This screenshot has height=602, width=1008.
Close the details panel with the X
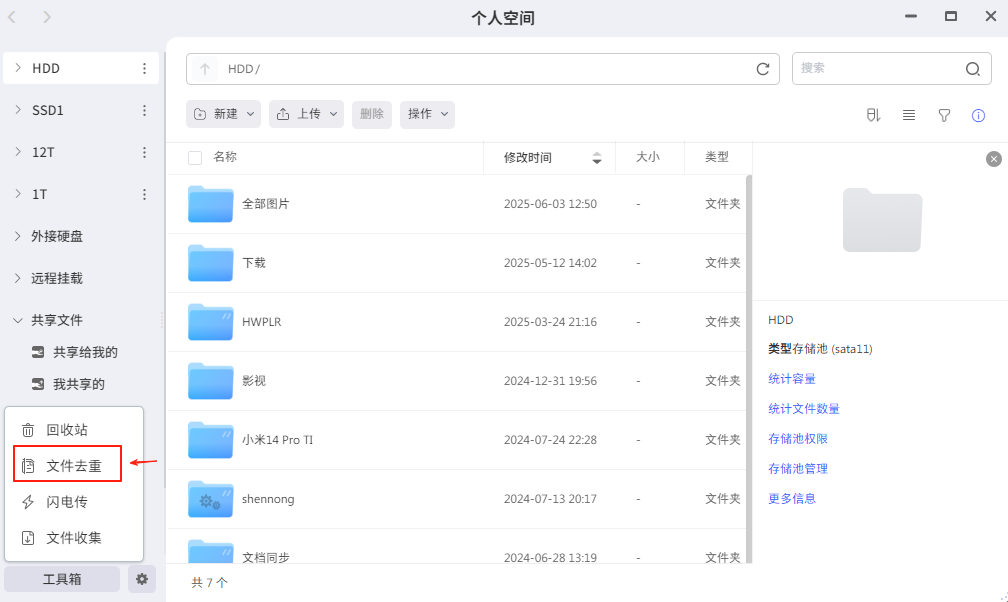click(993, 159)
